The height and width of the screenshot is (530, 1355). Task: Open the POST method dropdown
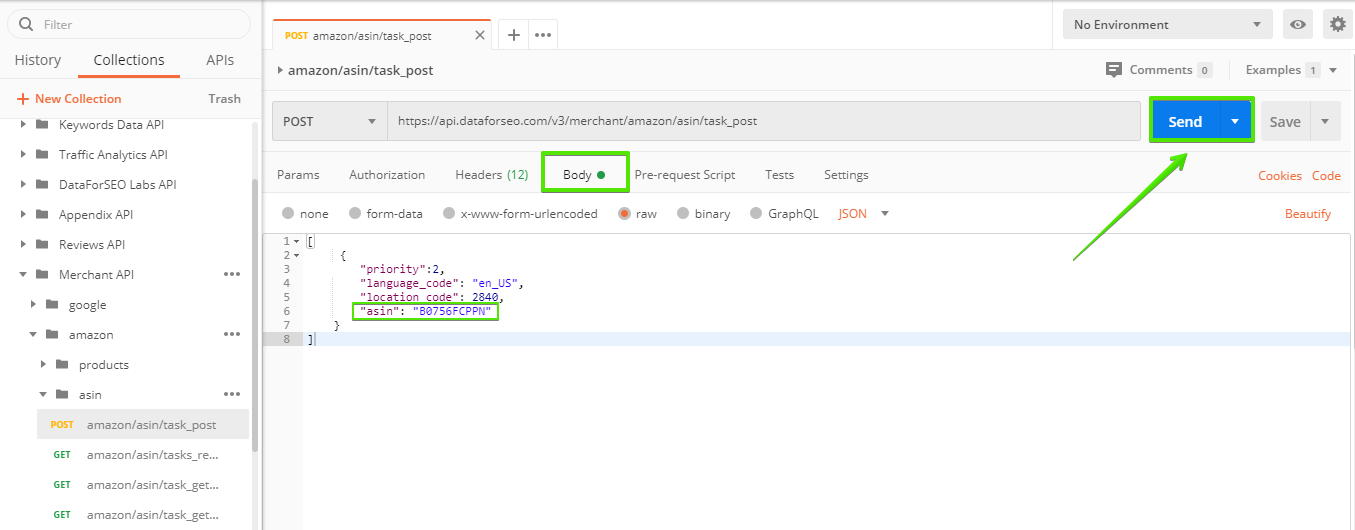(x=330, y=121)
